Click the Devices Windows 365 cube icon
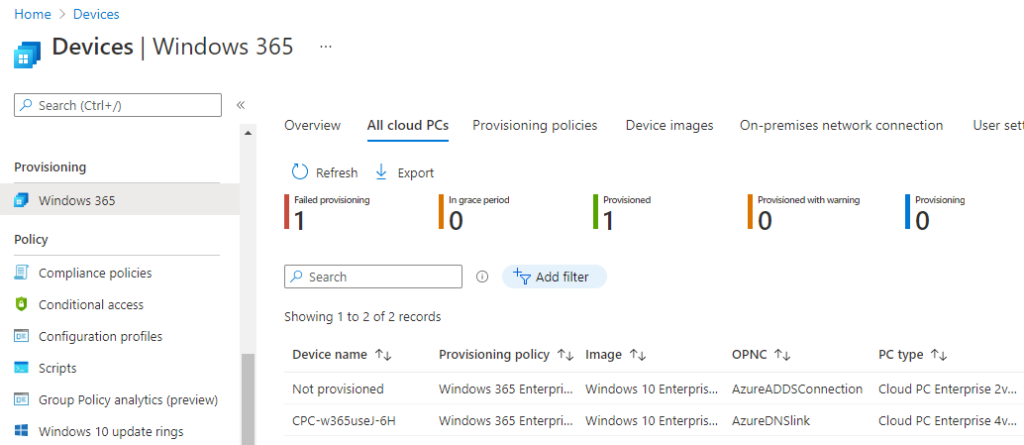This screenshot has width=1024, height=445. pyautogui.click(x=27, y=54)
